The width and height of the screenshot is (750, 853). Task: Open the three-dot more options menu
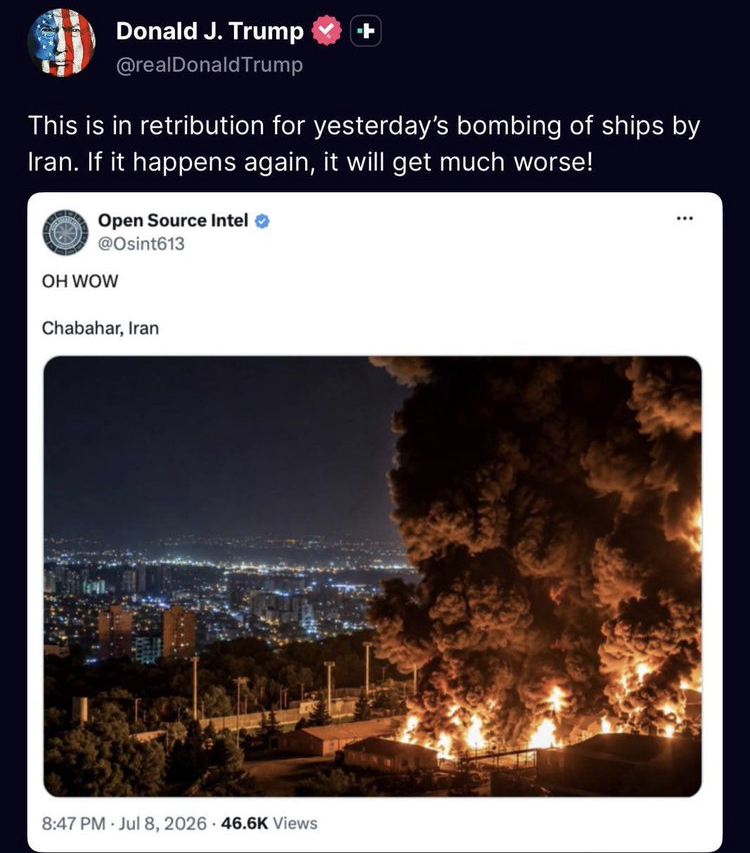click(685, 219)
